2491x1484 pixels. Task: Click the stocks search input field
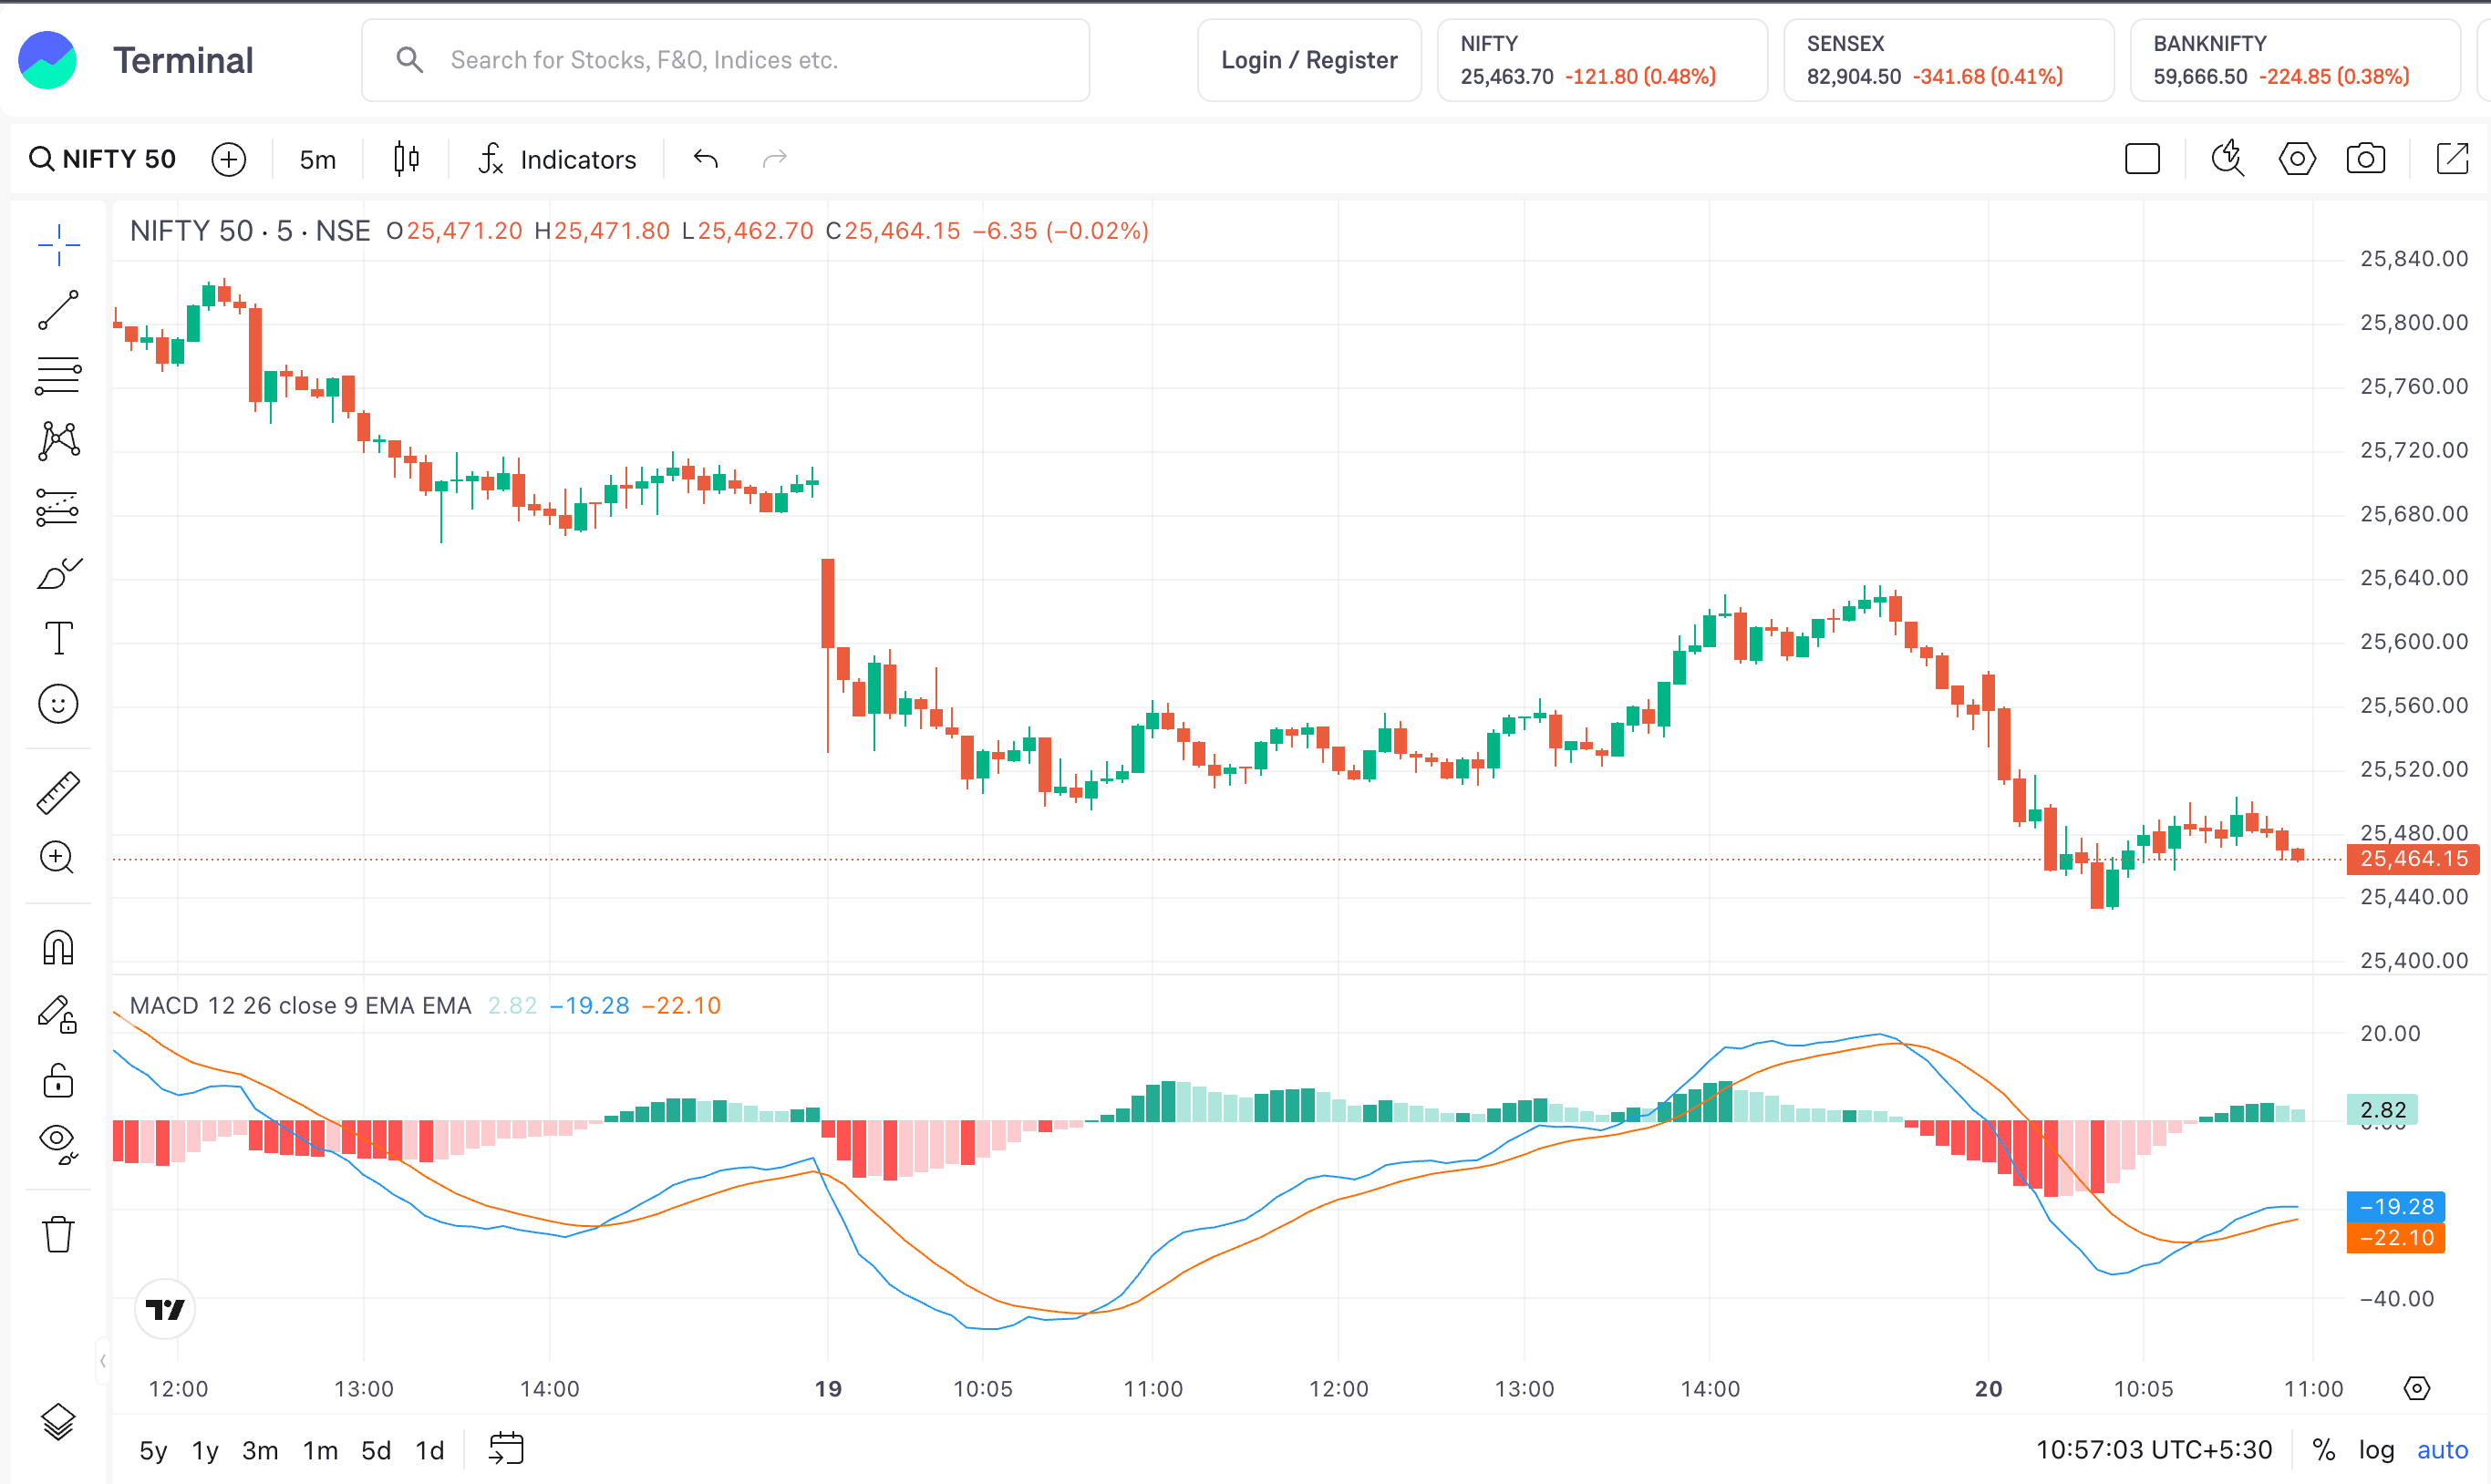pos(725,60)
